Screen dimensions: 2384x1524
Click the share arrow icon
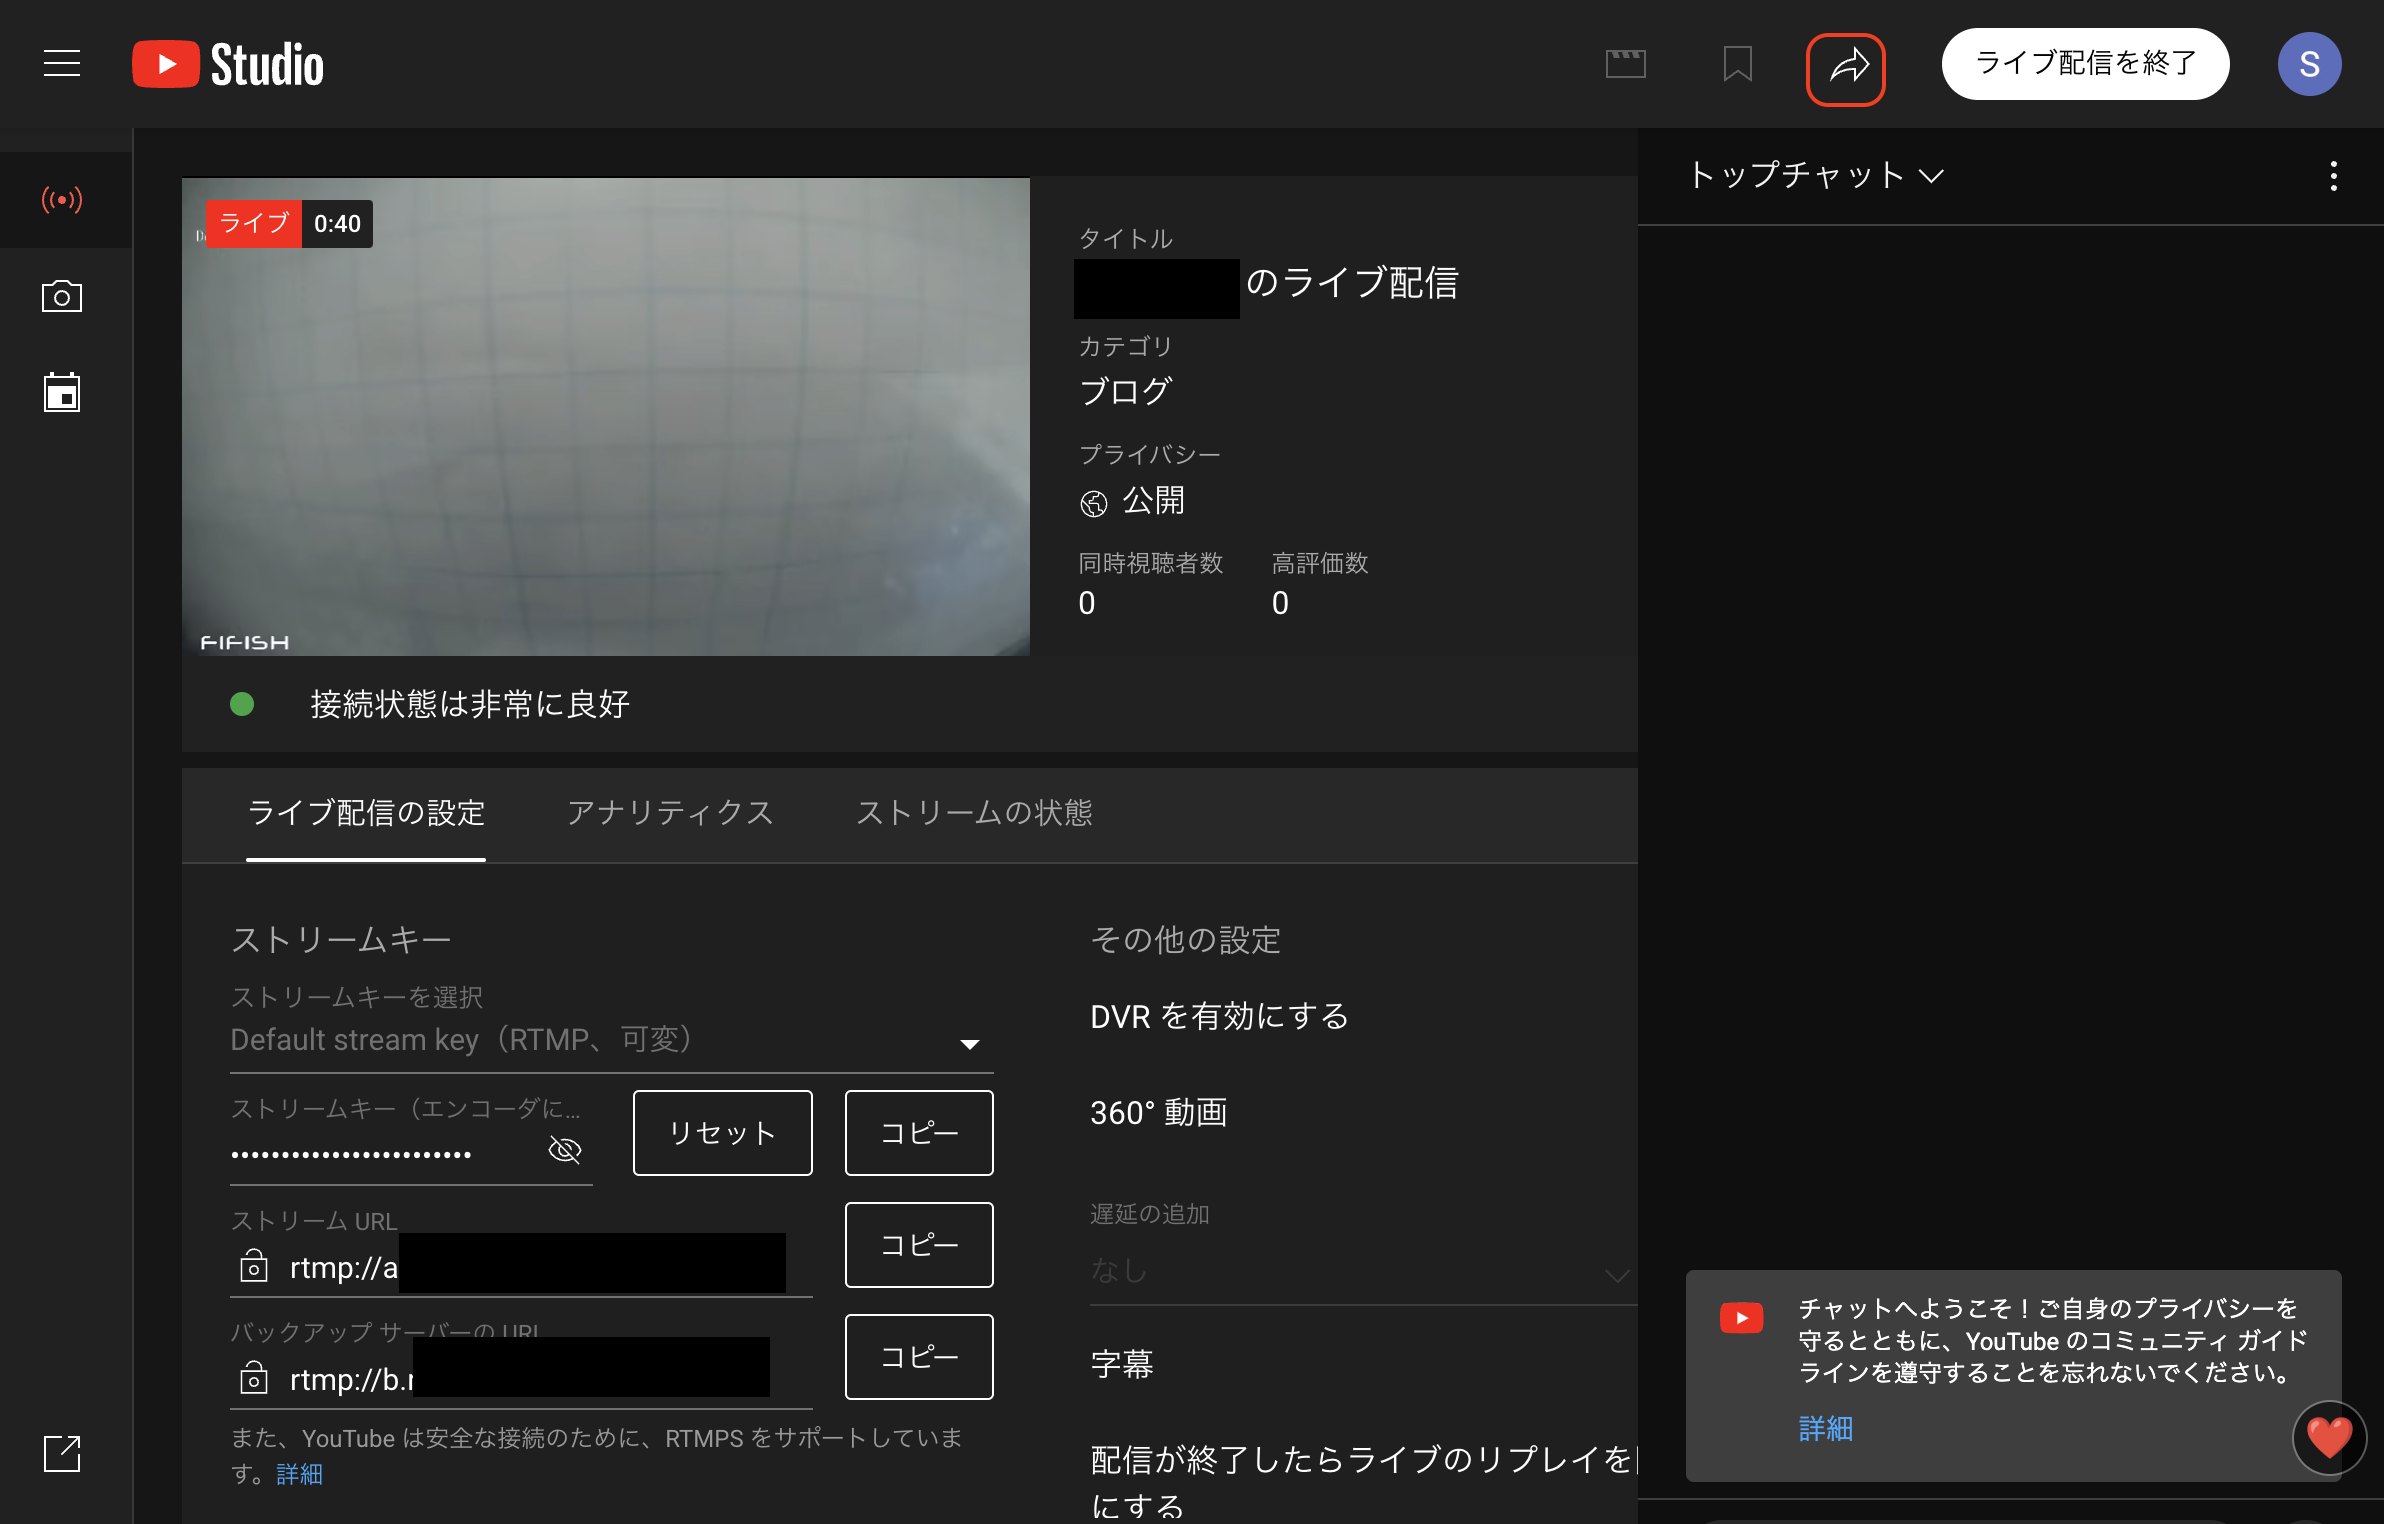click(x=1846, y=68)
